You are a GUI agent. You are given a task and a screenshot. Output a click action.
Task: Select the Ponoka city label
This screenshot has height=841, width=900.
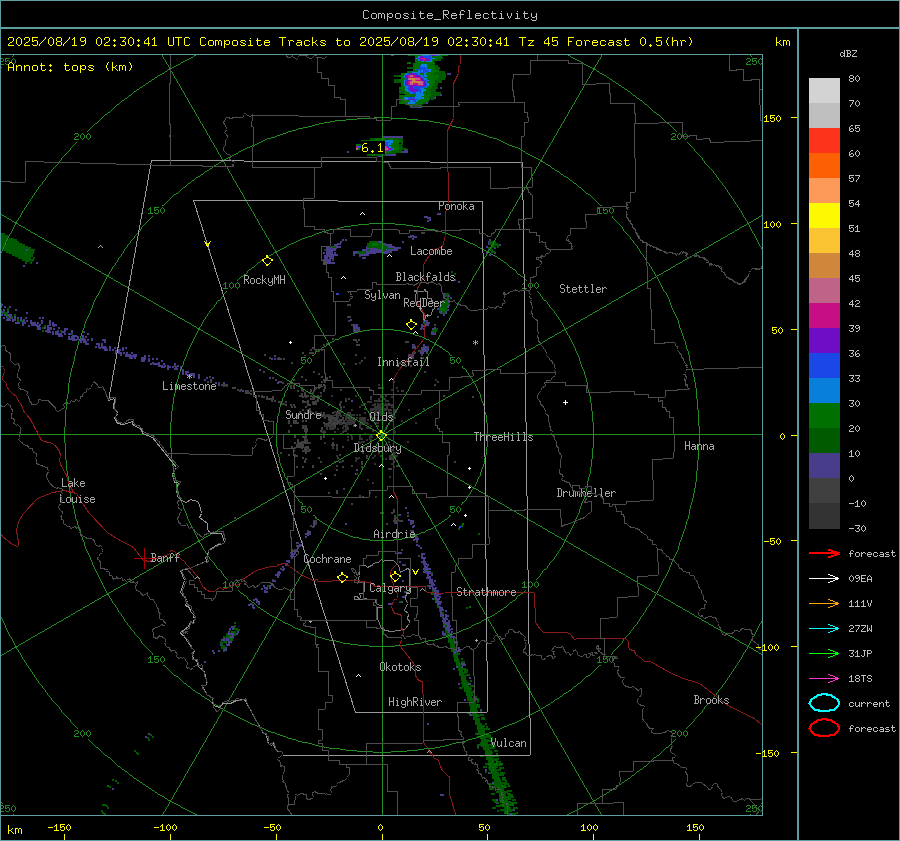456,206
